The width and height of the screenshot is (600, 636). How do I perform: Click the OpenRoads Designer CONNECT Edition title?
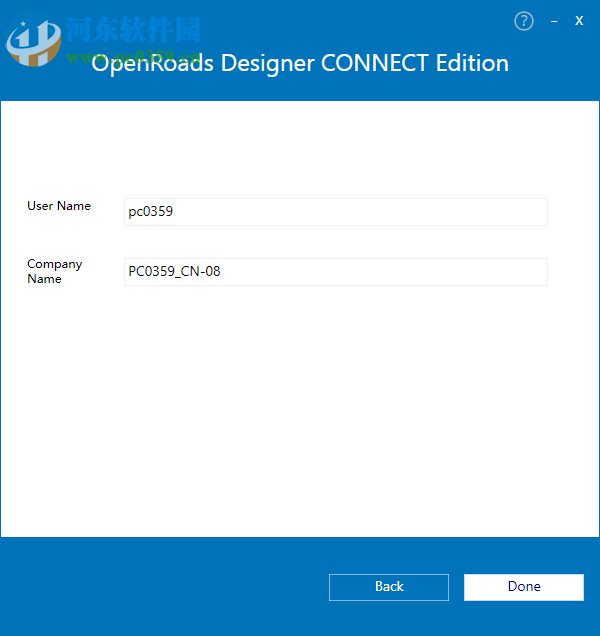(300, 63)
